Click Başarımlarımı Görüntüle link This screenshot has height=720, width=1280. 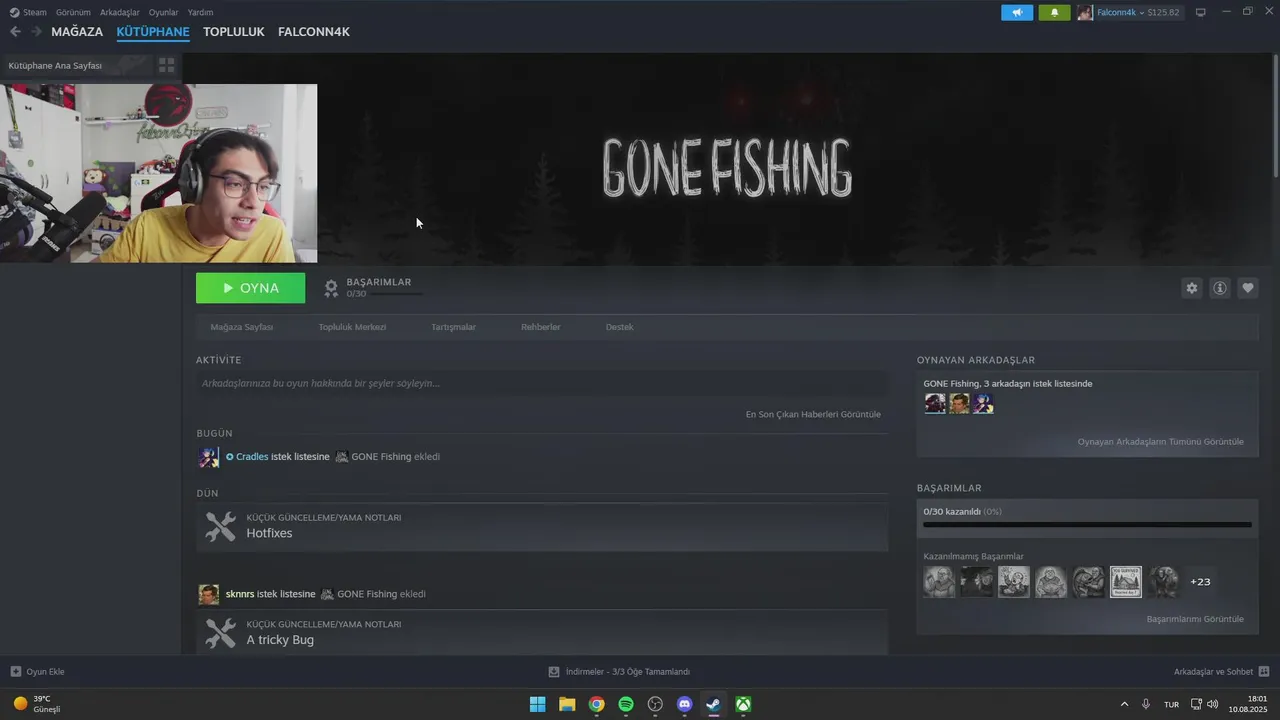coord(1195,619)
